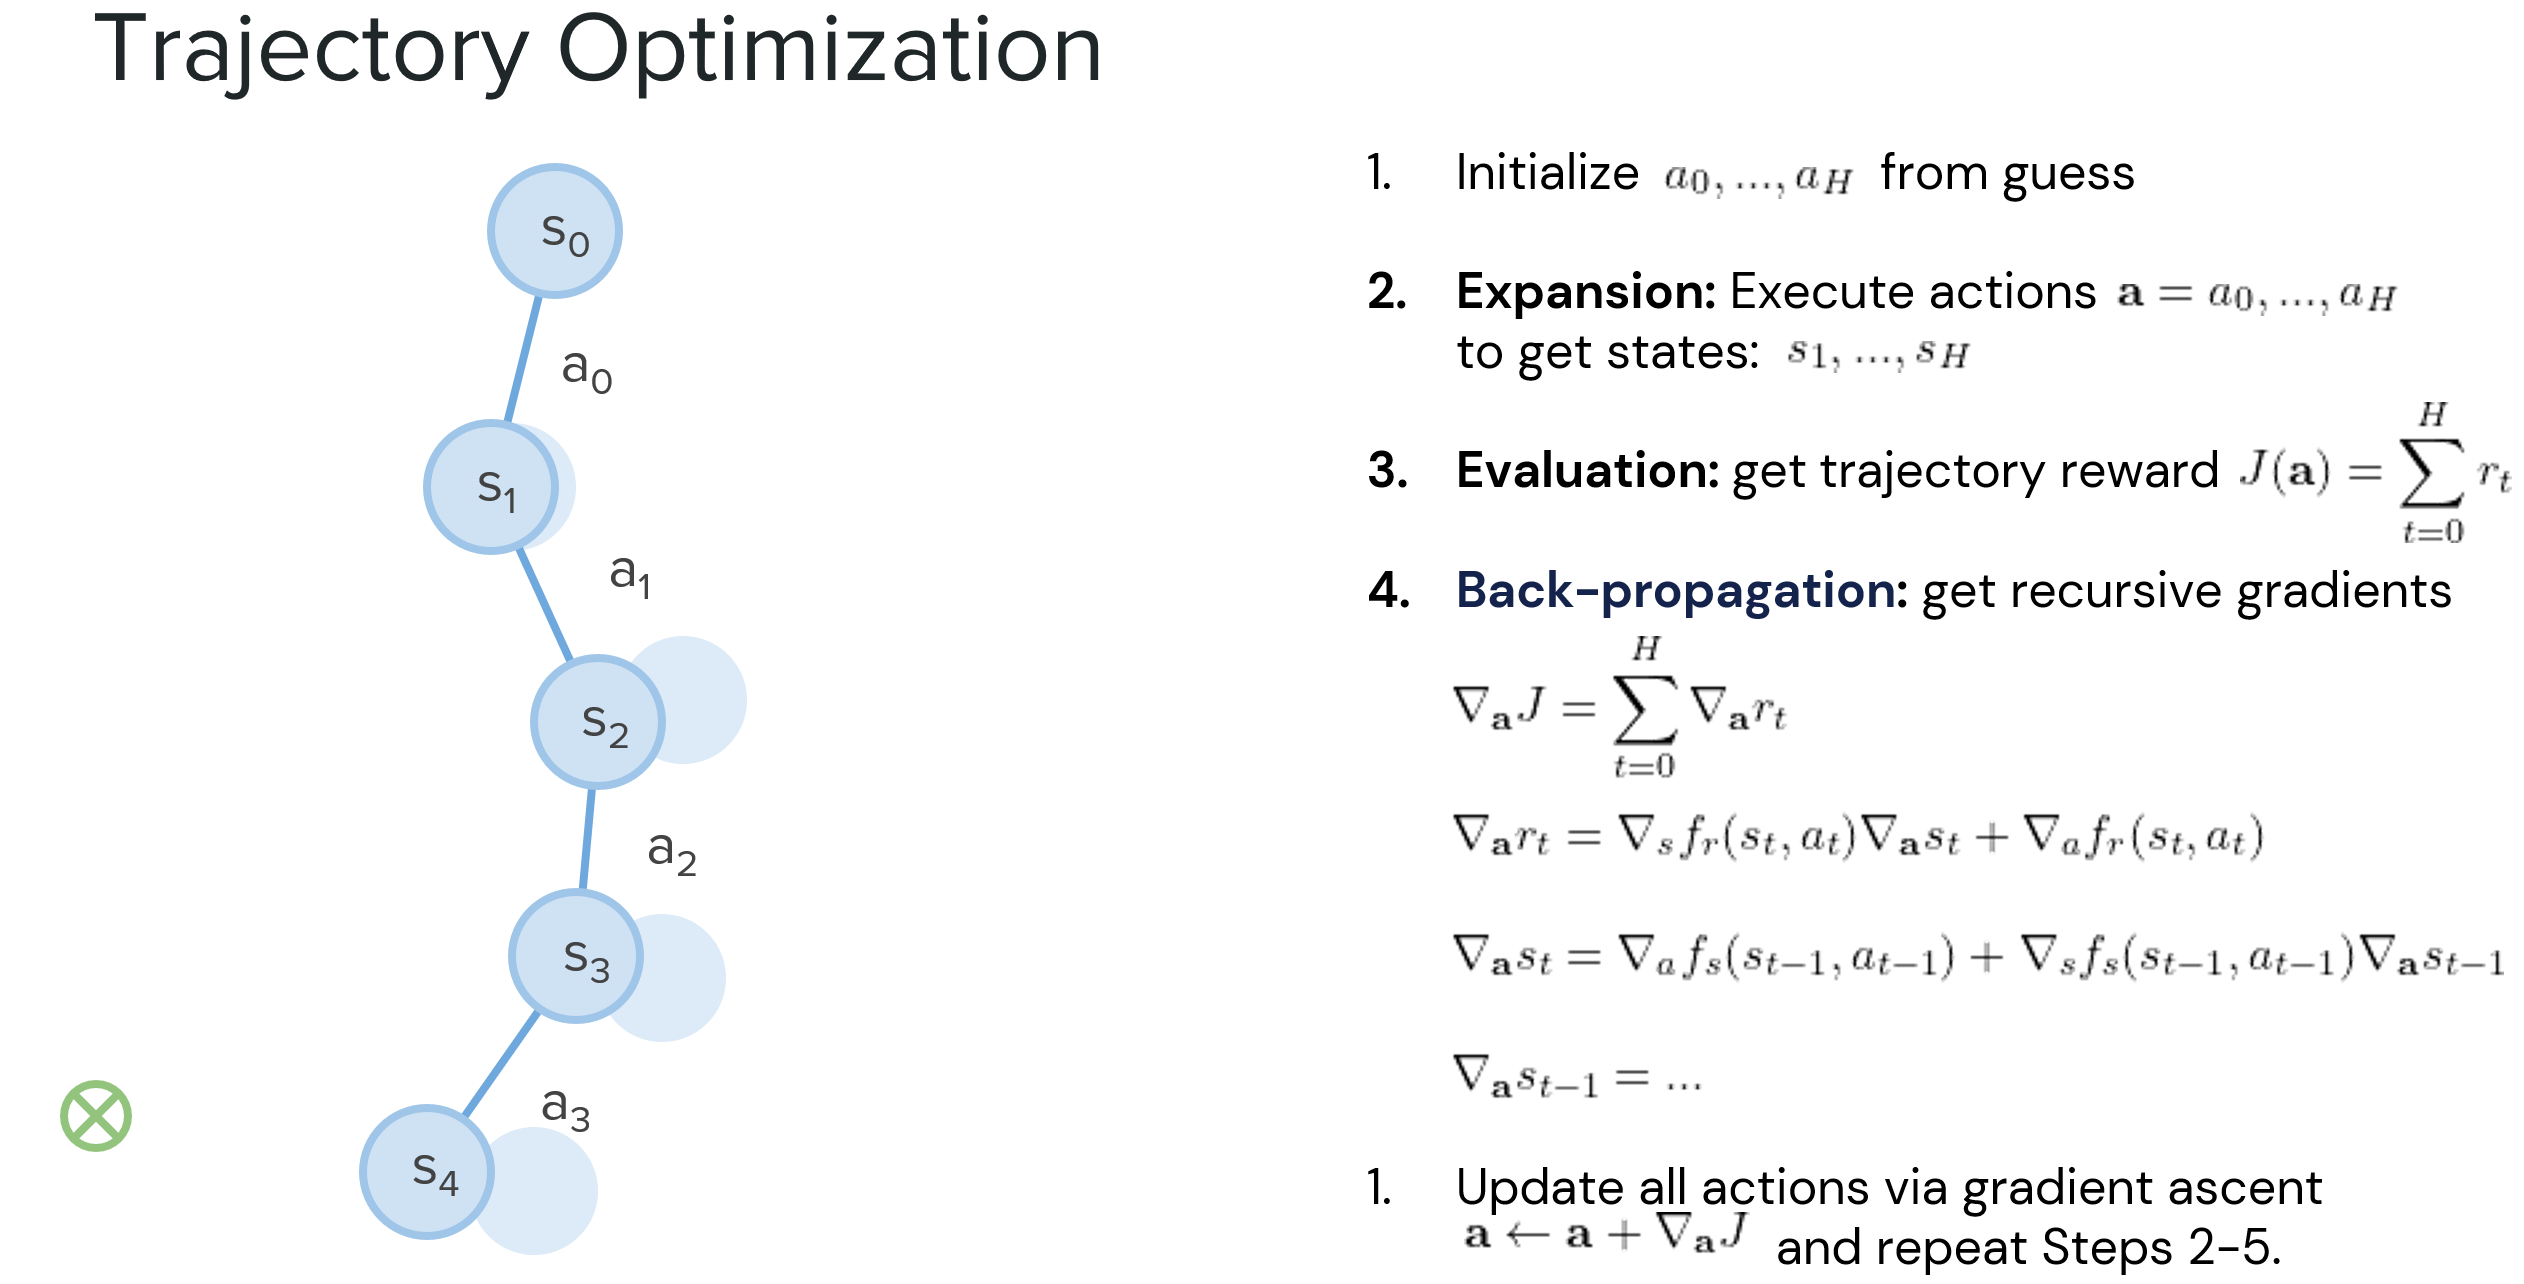Viewport: 2524px width, 1284px height.
Task: Click the green crossed-circle target icon
Action: [x=96, y=1115]
